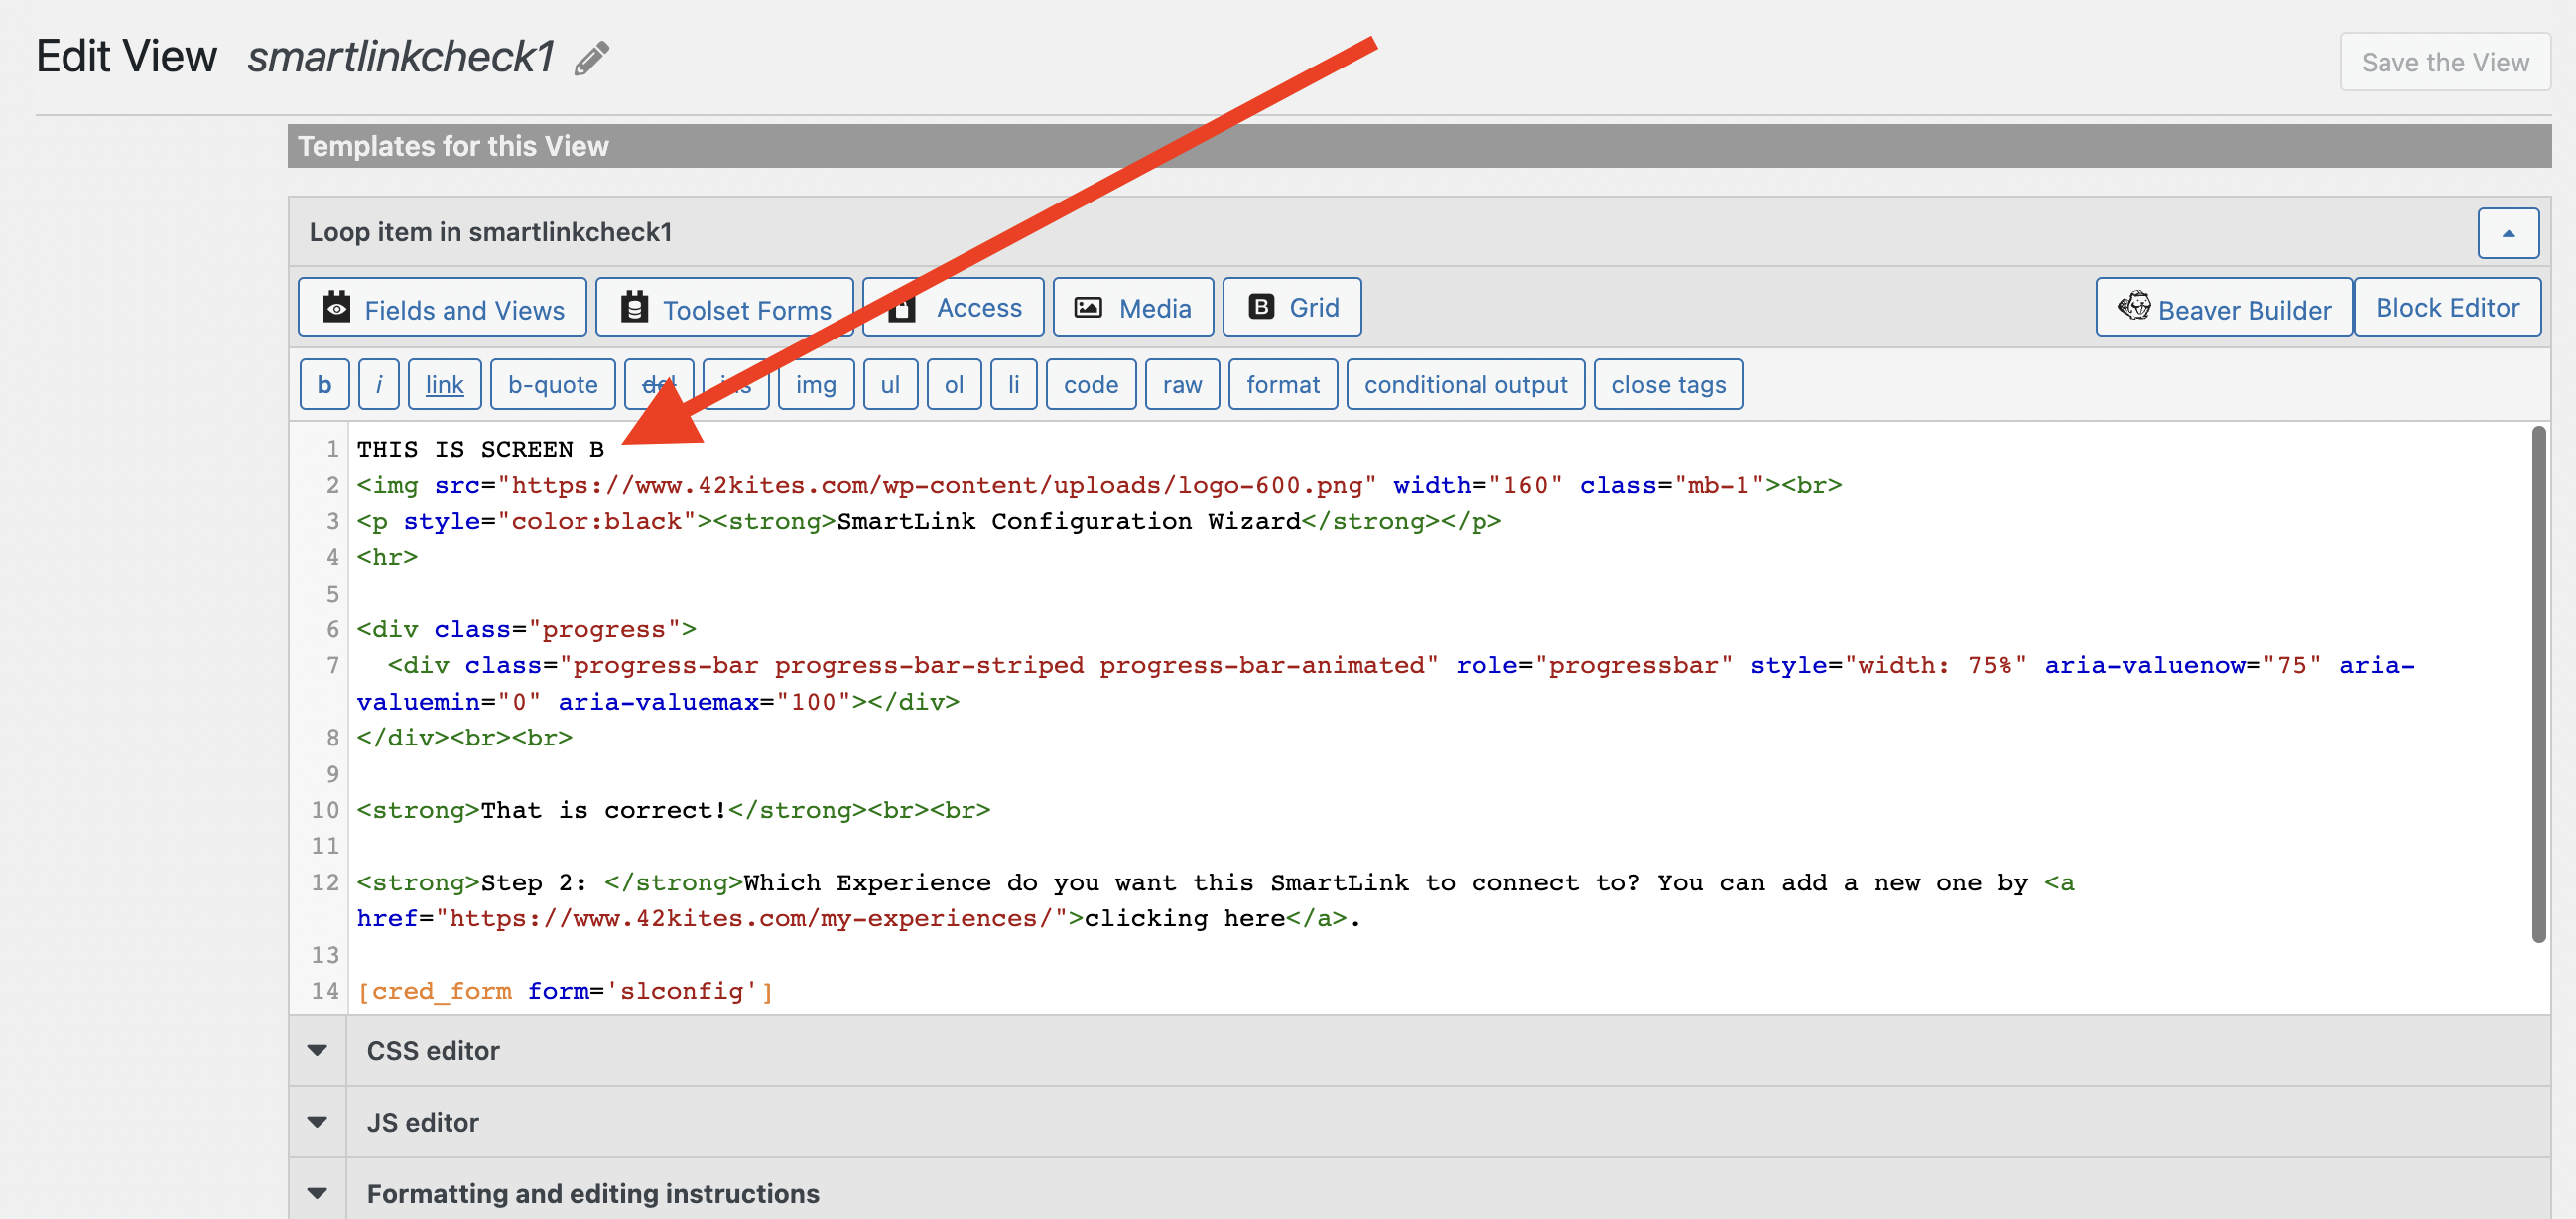Click the 'SmartLink Configuration Wizard' text
Screen dimensions: 2576x1219
[x=1068, y=522]
